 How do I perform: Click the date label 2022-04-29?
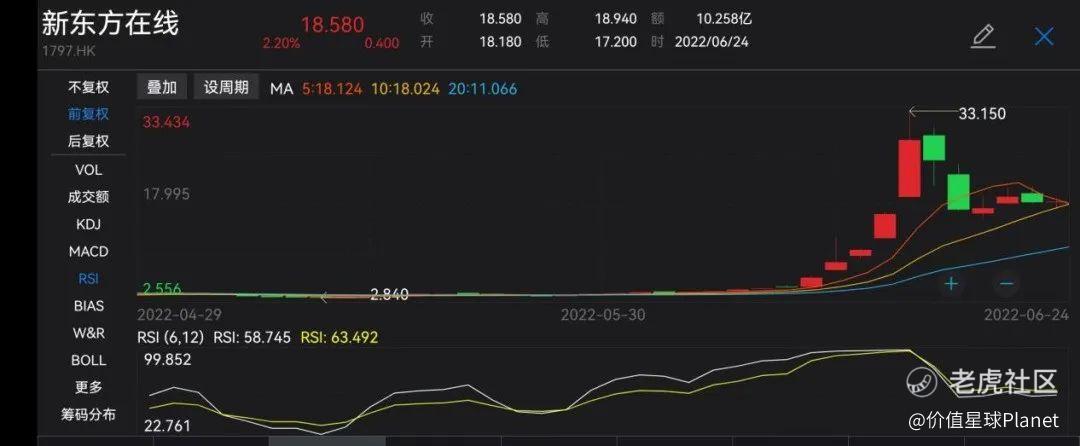click(x=179, y=315)
